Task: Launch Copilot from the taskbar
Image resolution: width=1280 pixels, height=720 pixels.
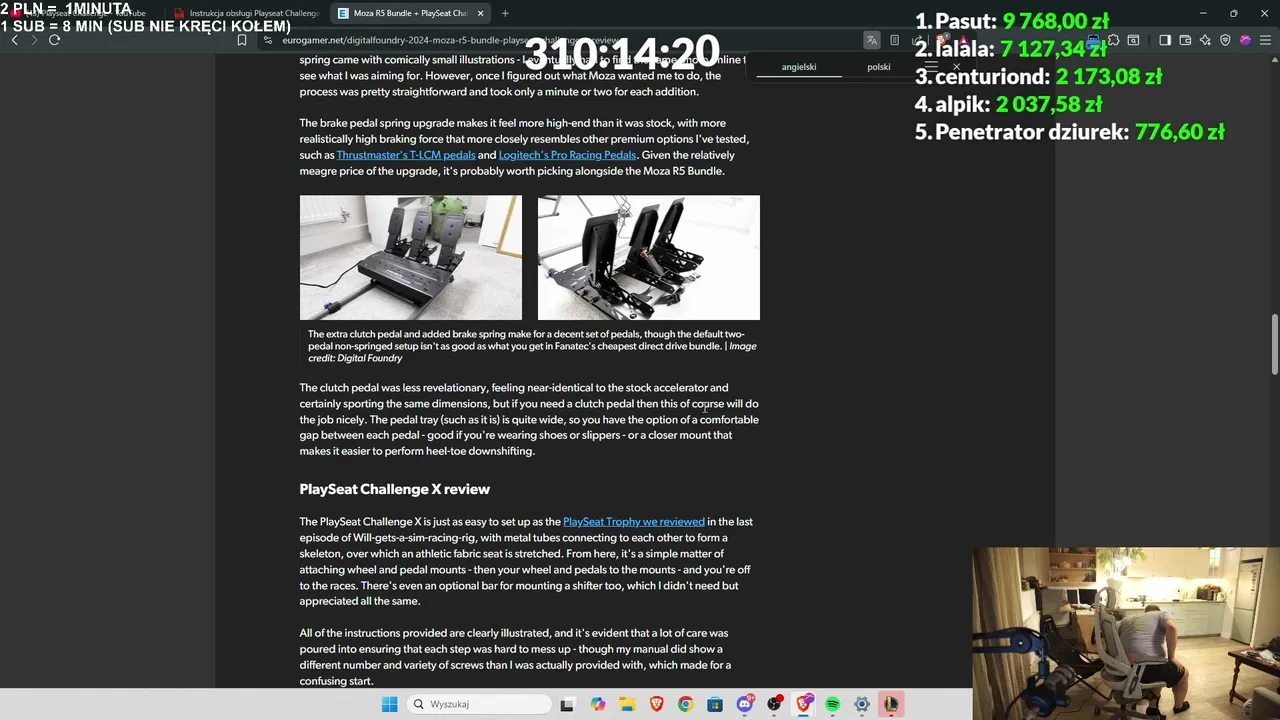Action: (598, 704)
